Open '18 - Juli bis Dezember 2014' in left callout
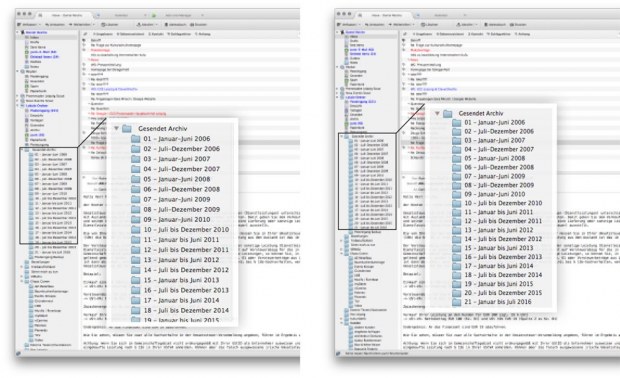 pos(186,310)
